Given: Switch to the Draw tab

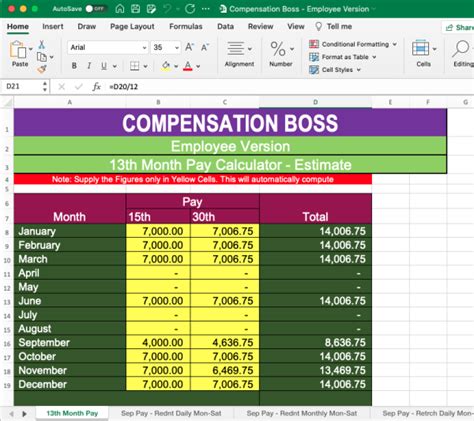Looking at the screenshot, I should [87, 26].
